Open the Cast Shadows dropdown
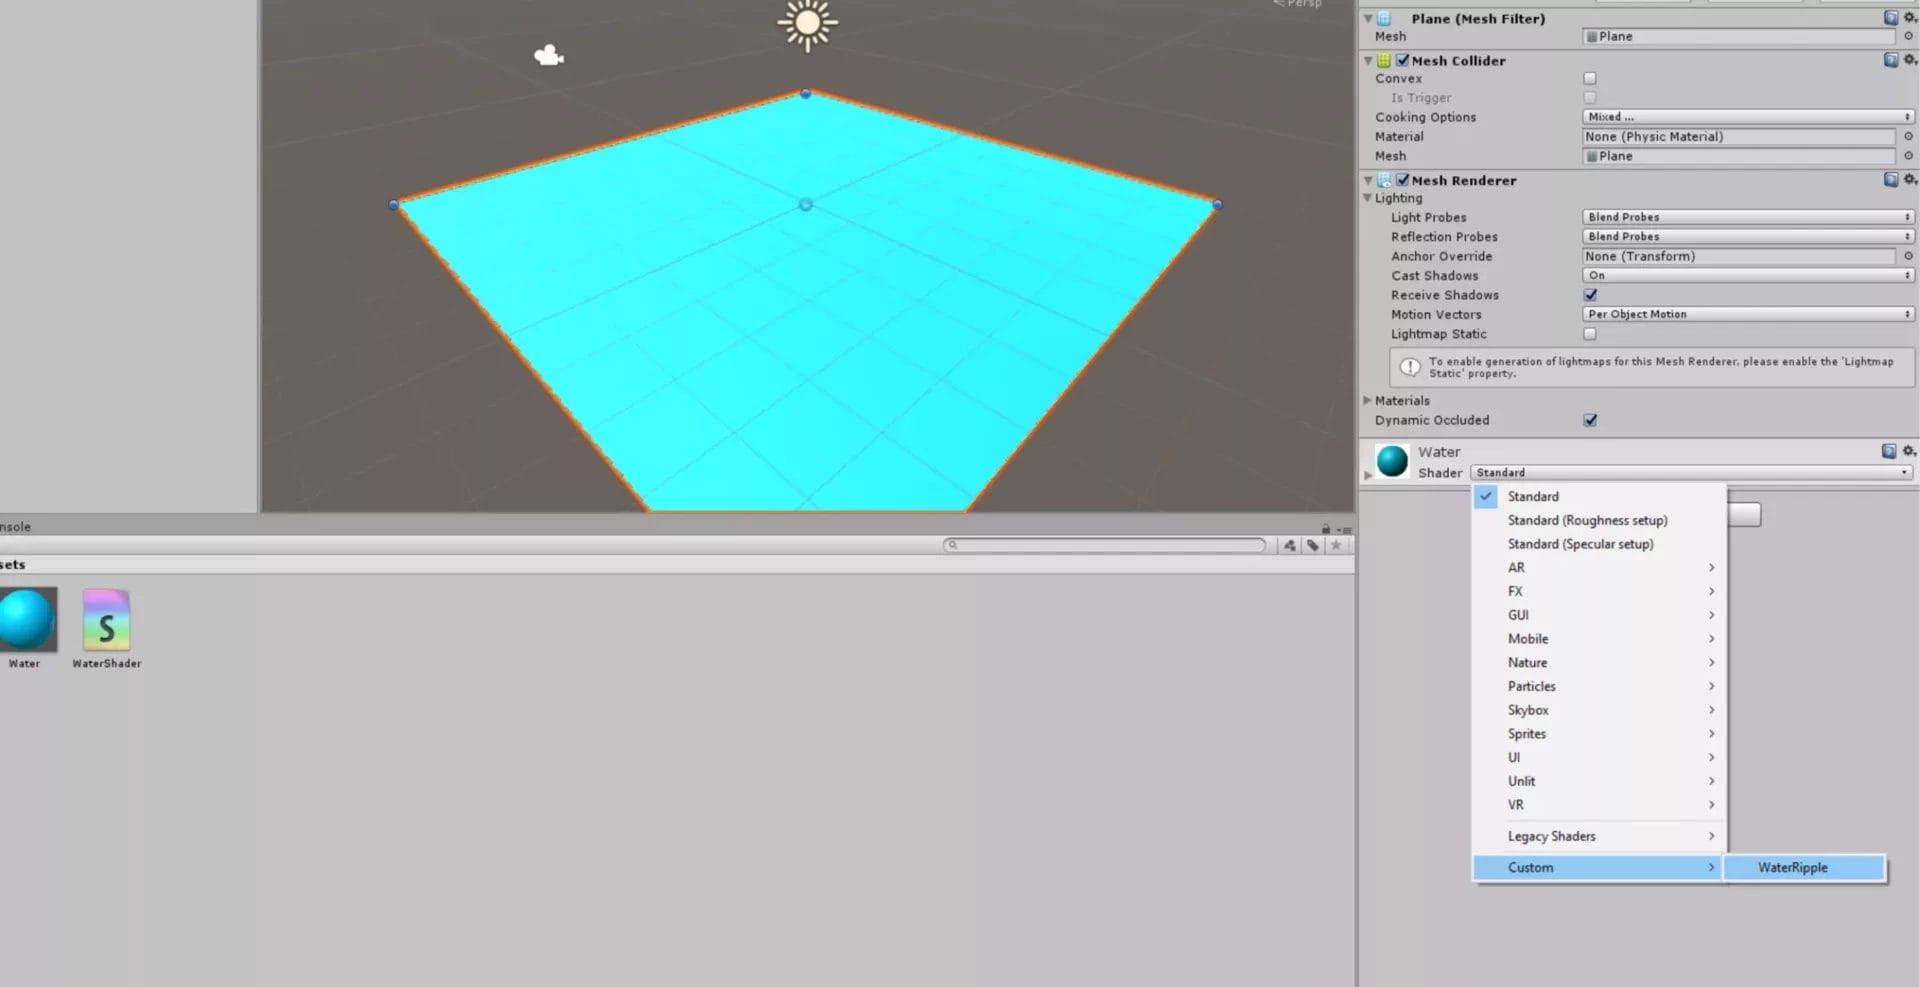The image size is (1920, 987). click(x=1745, y=275)
